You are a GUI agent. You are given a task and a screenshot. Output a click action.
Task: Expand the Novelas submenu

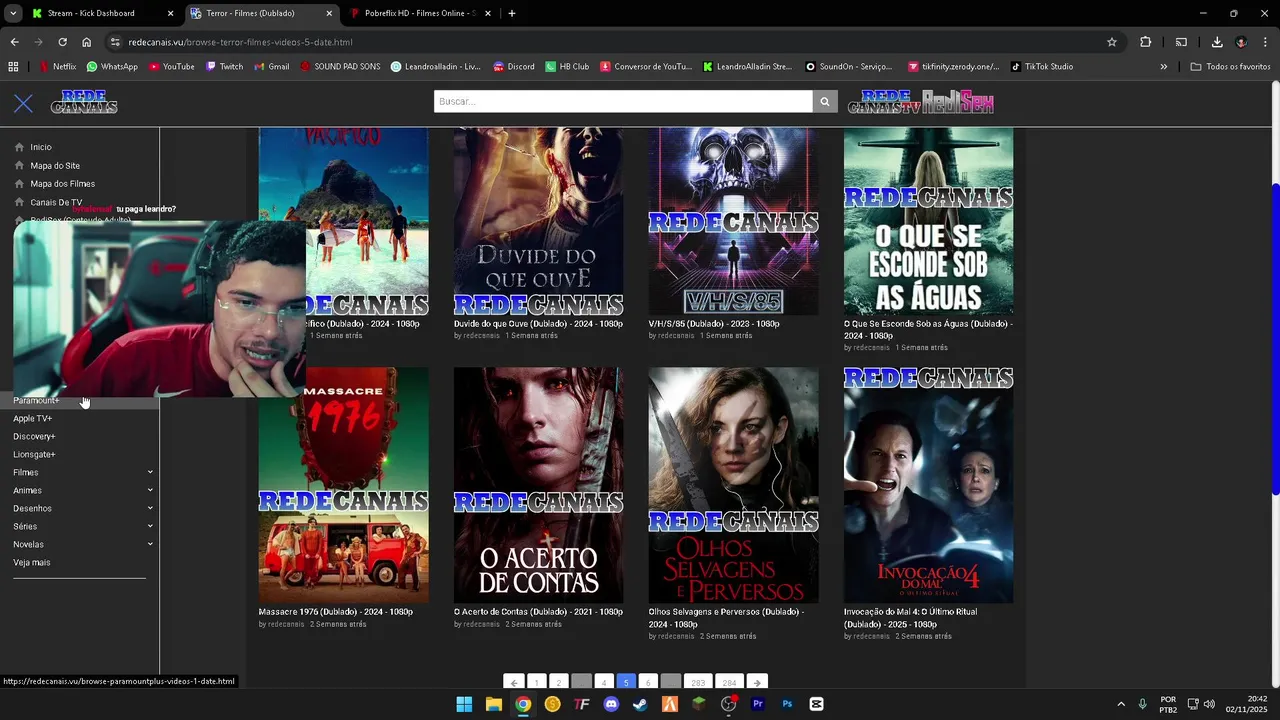[x=150, y=544]
